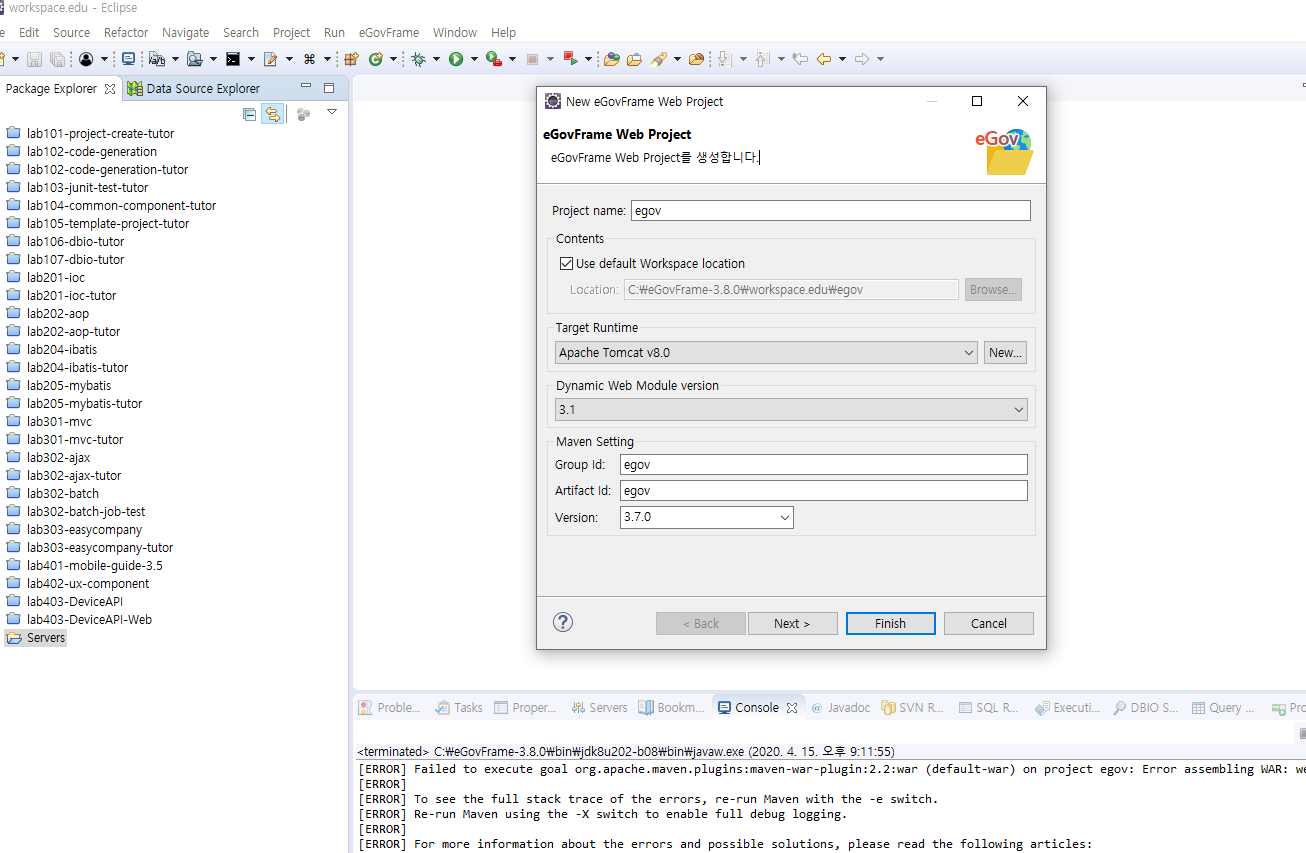The image size is (1306, 853).
Task: Click the Next > button
Action: (792, 623)
